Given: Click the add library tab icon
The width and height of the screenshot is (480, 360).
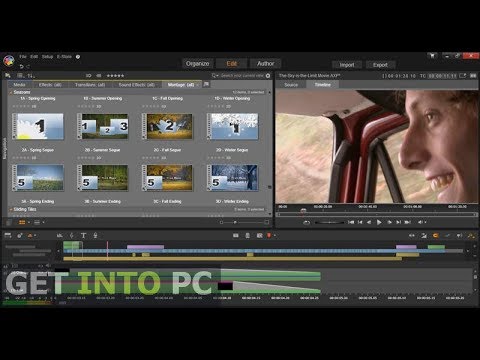Looking at the screenshot, I should coord(206,84).
